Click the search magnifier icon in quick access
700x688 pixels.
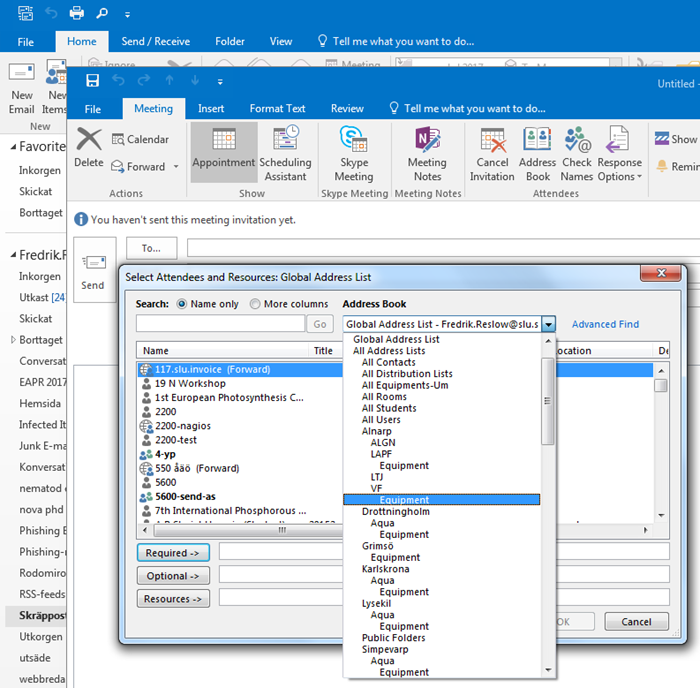point(102,13)
